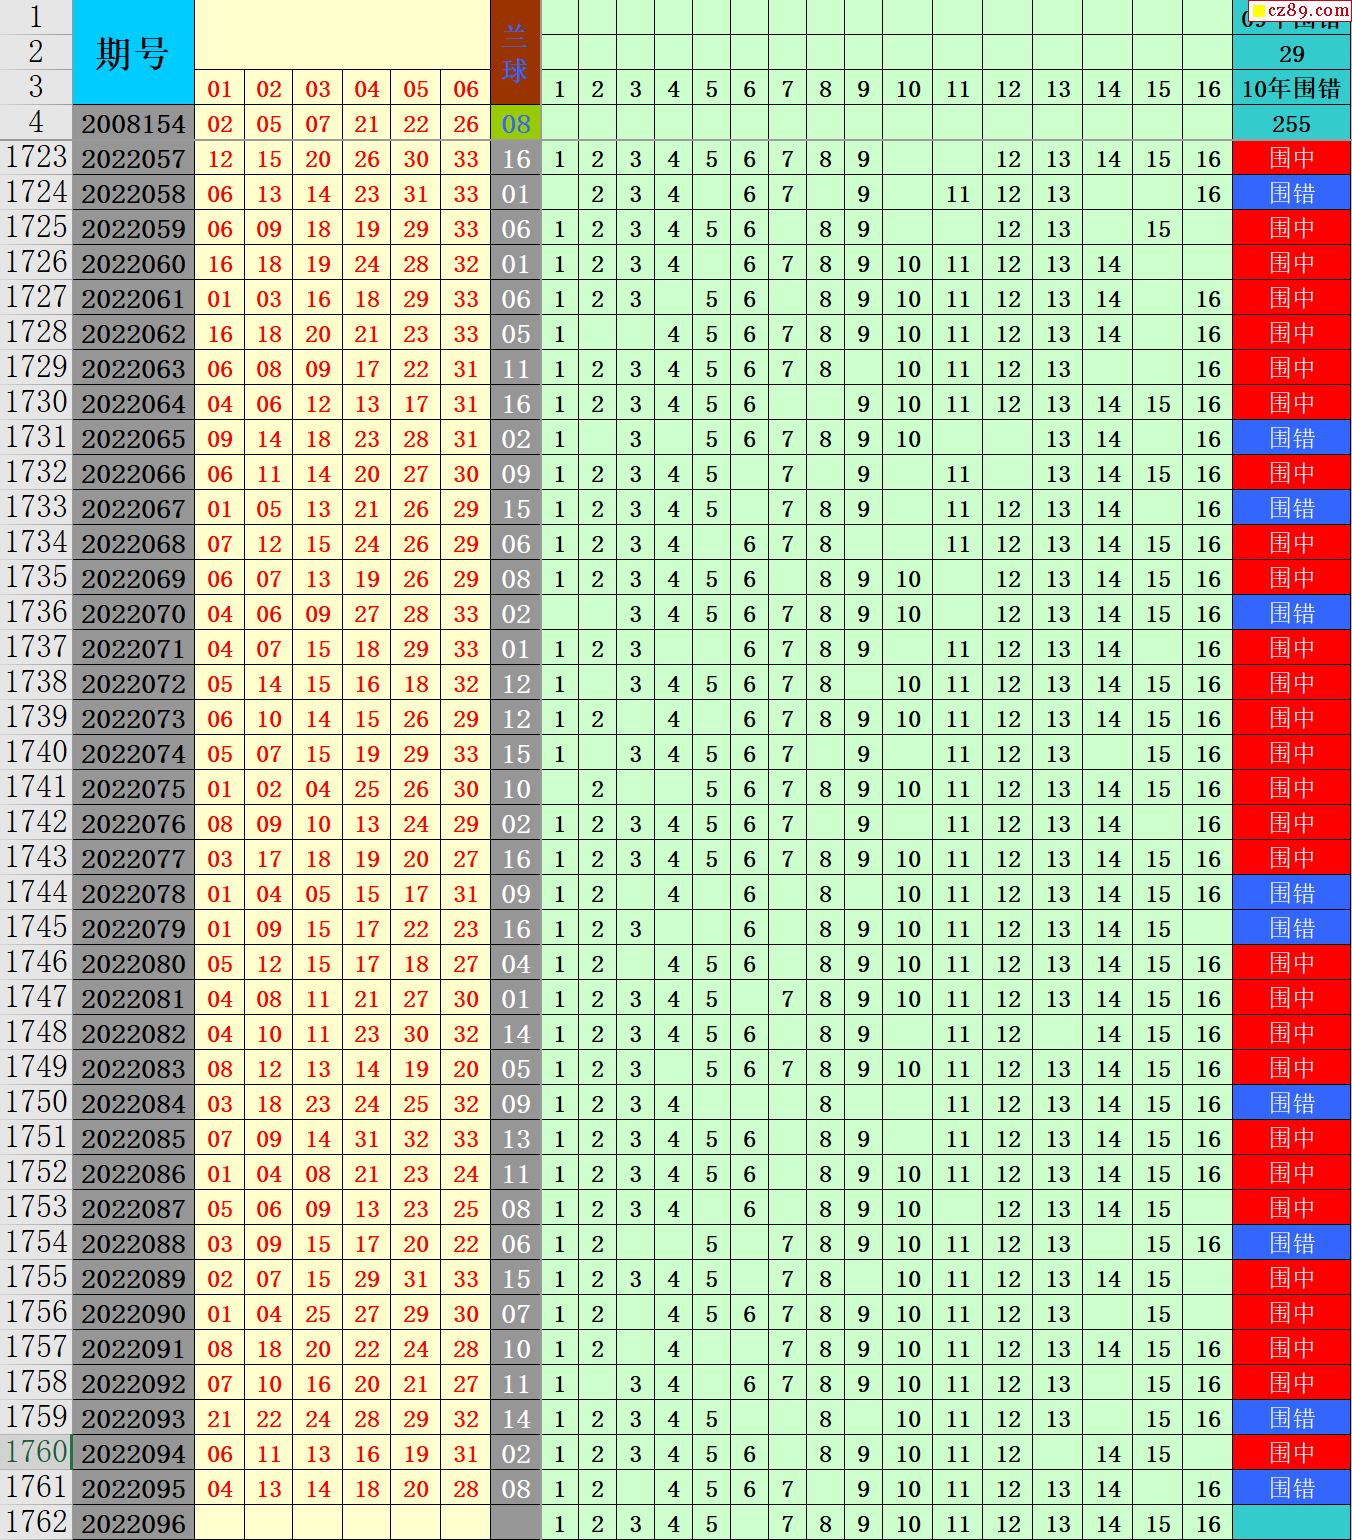Select period cell 2008154
1352x1540 pixels.
133,124
